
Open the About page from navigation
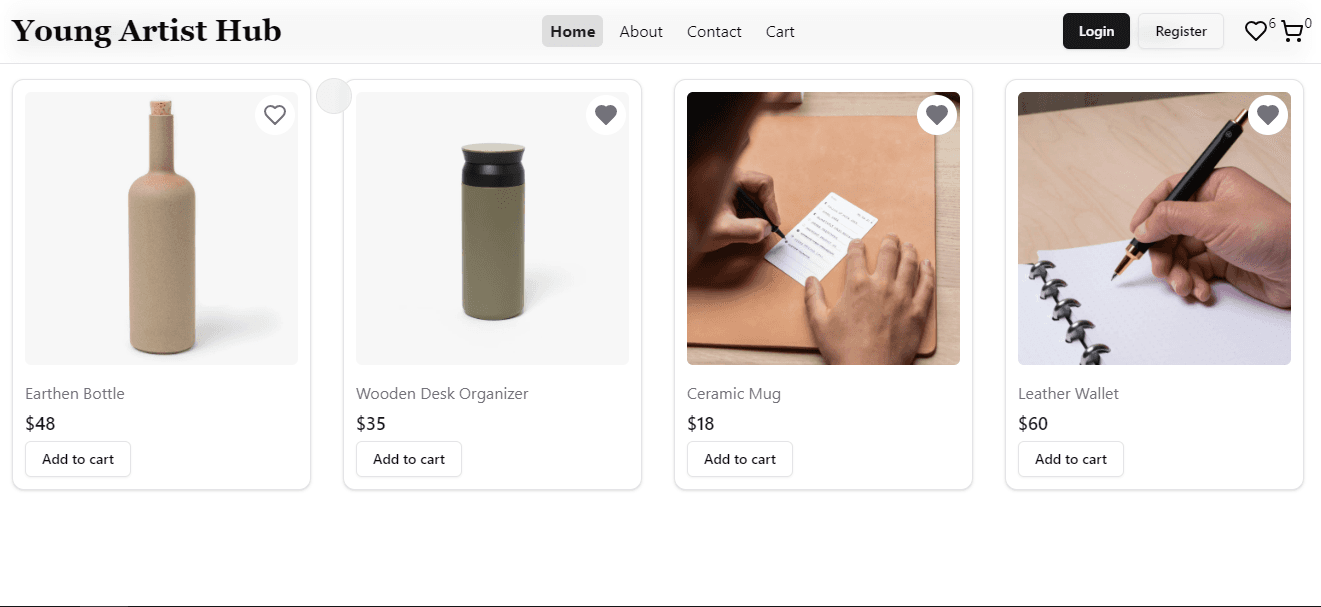pos(641,31)
